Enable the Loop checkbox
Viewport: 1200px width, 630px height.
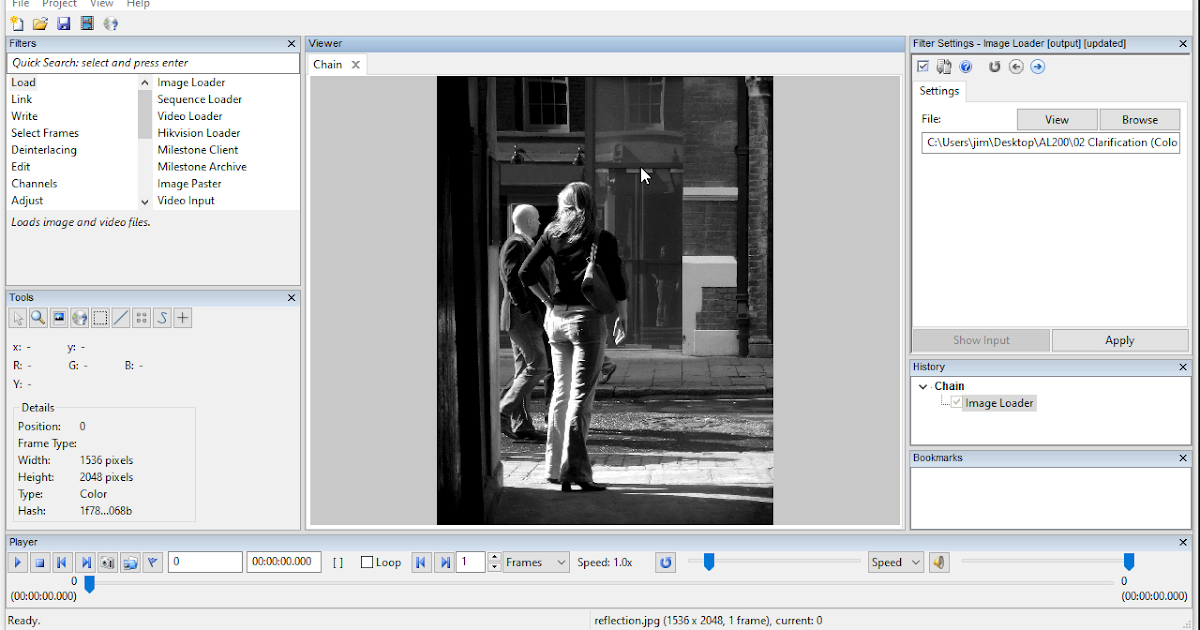pos(367,562)
